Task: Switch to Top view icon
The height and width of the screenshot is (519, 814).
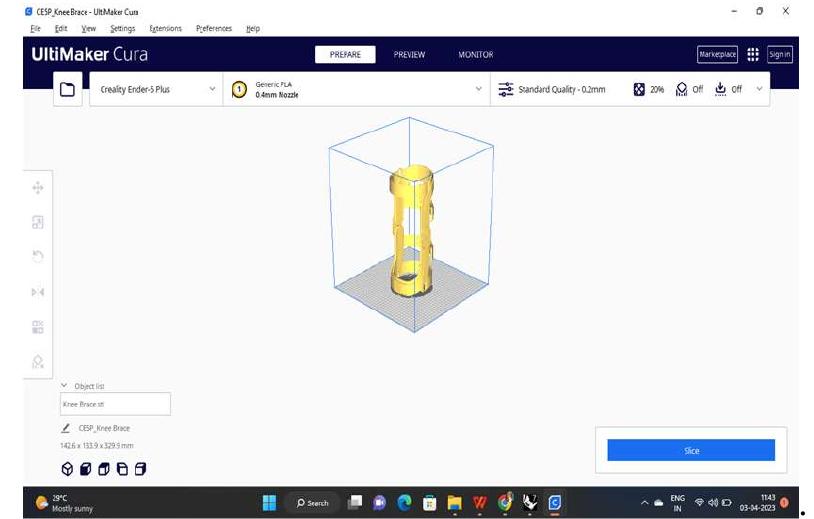Action: pos(104,469)
